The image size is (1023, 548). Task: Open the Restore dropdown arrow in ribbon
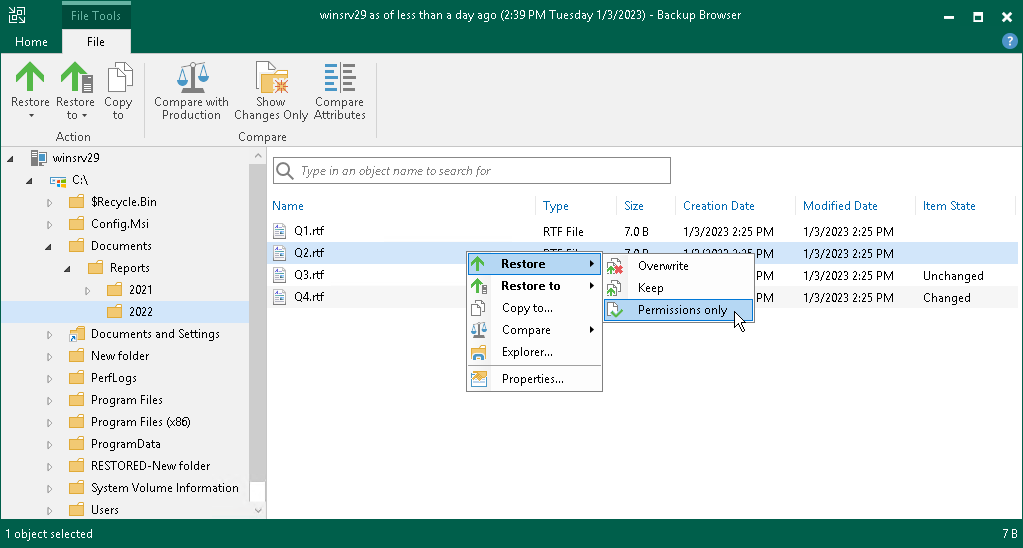tap(30, 116)
